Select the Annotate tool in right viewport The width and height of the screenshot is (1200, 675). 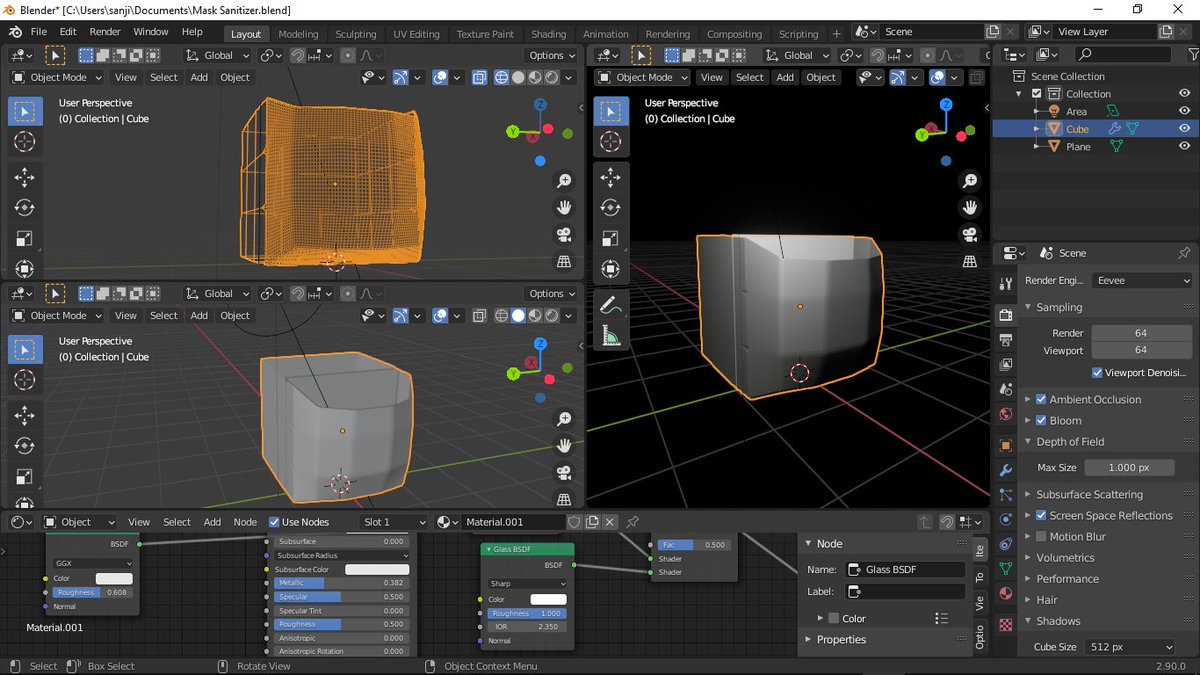(611, 306)
